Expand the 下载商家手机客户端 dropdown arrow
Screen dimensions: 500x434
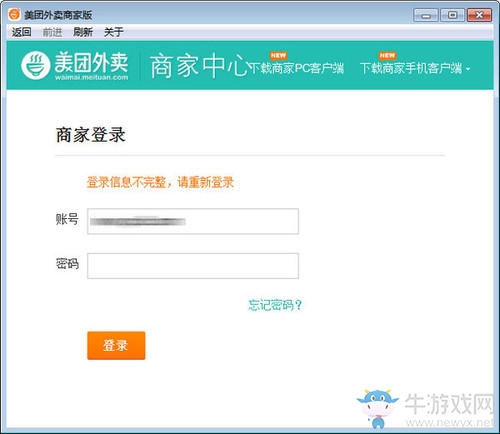[x=468, y=69]
